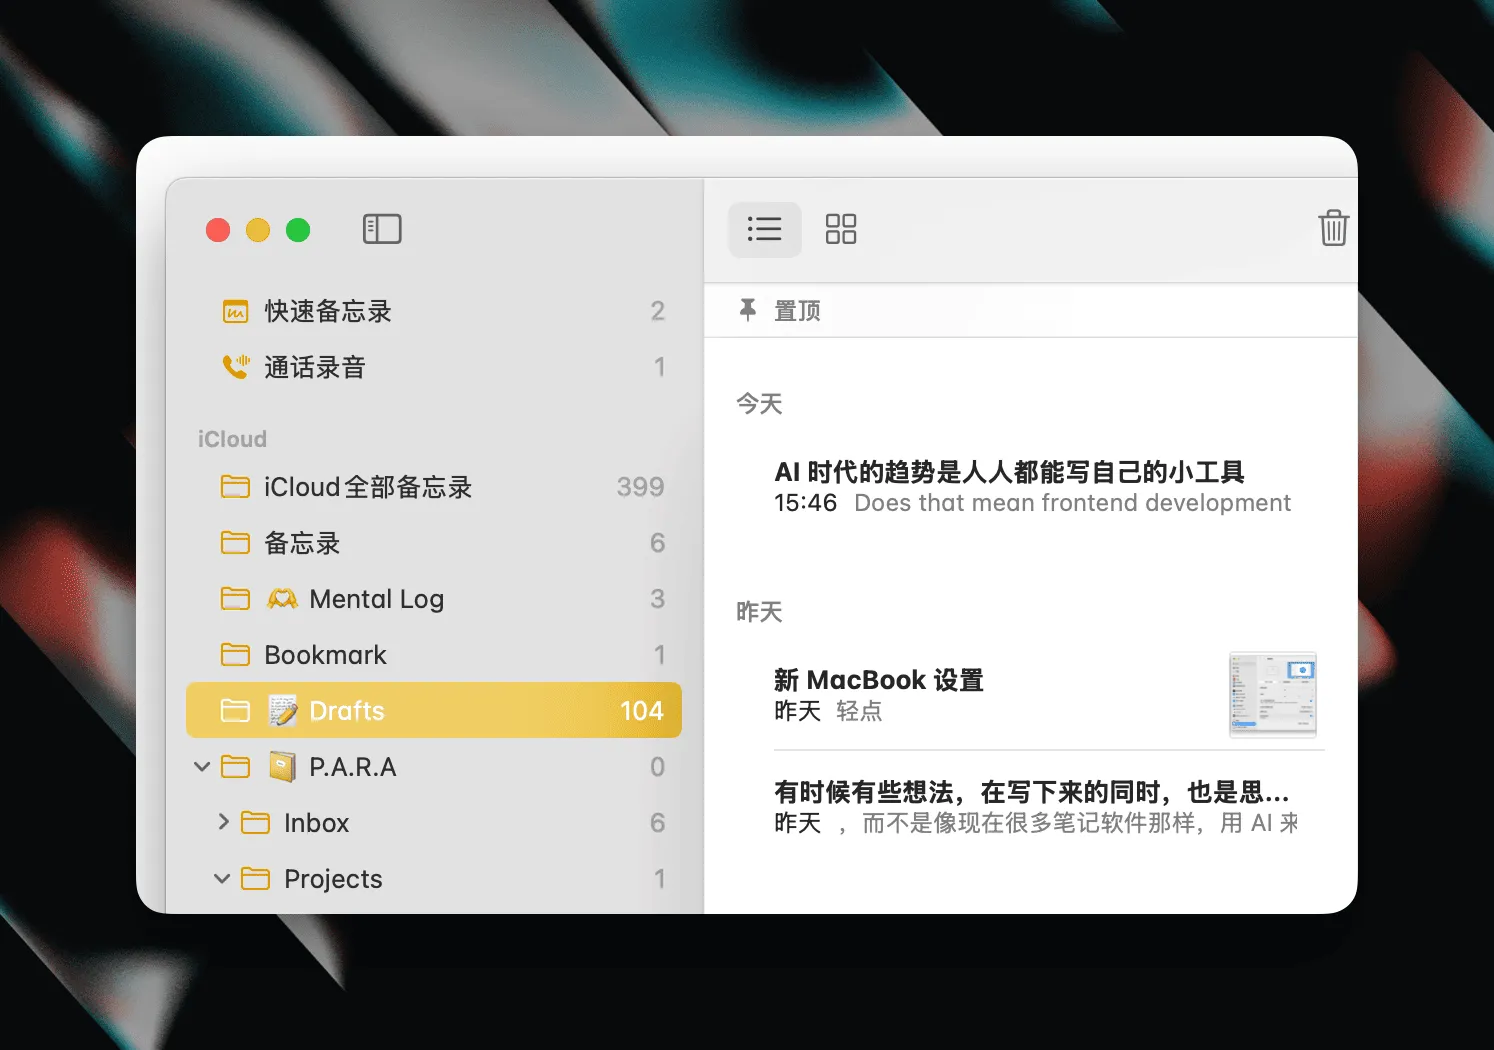The width and height of the screenshot is (1494, 1050).
Task: Click the 快速备忘录 quick note icon
Action: click(x=235, y=312)
